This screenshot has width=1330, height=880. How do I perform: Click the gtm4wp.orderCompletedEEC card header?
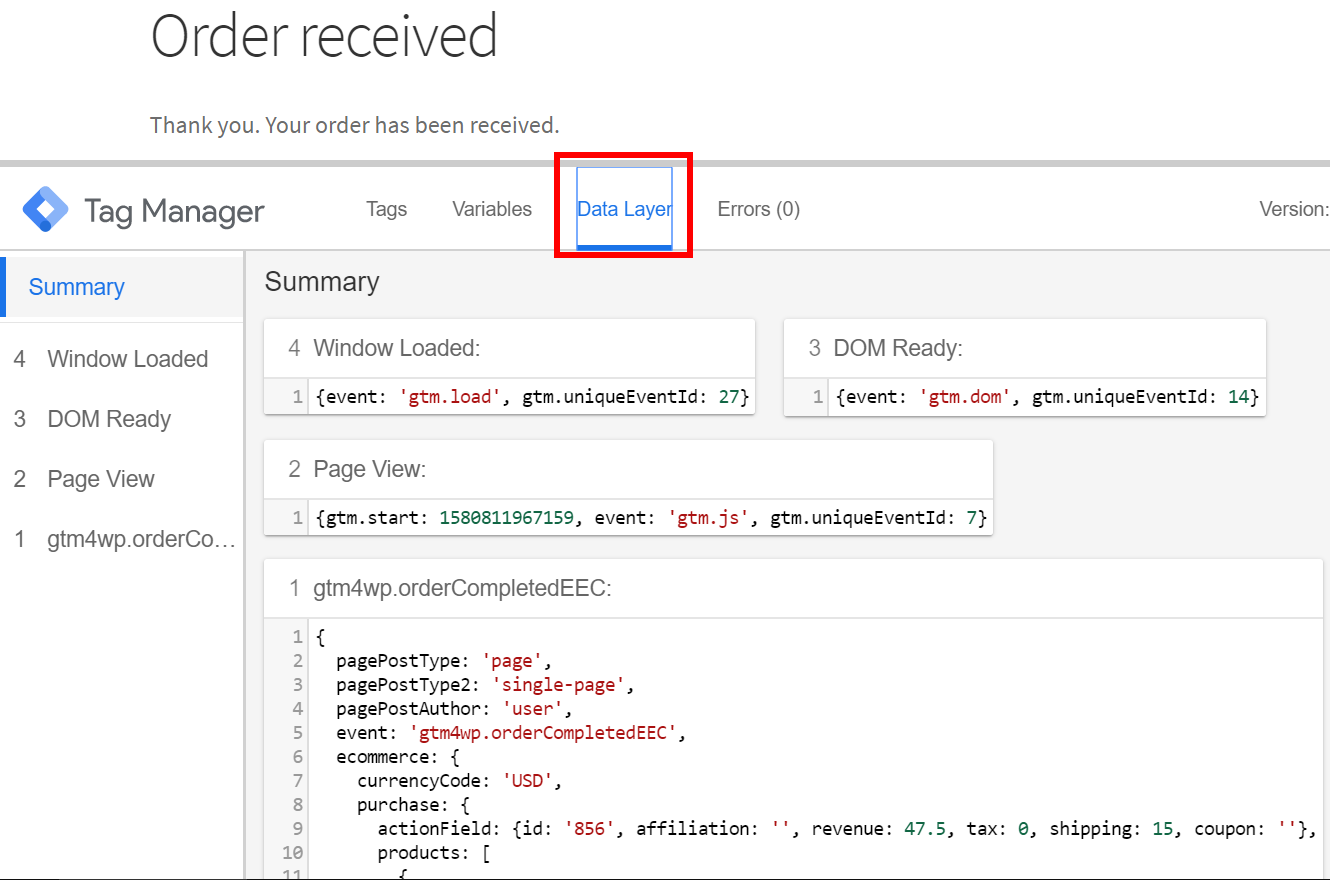tap(462, 589)
